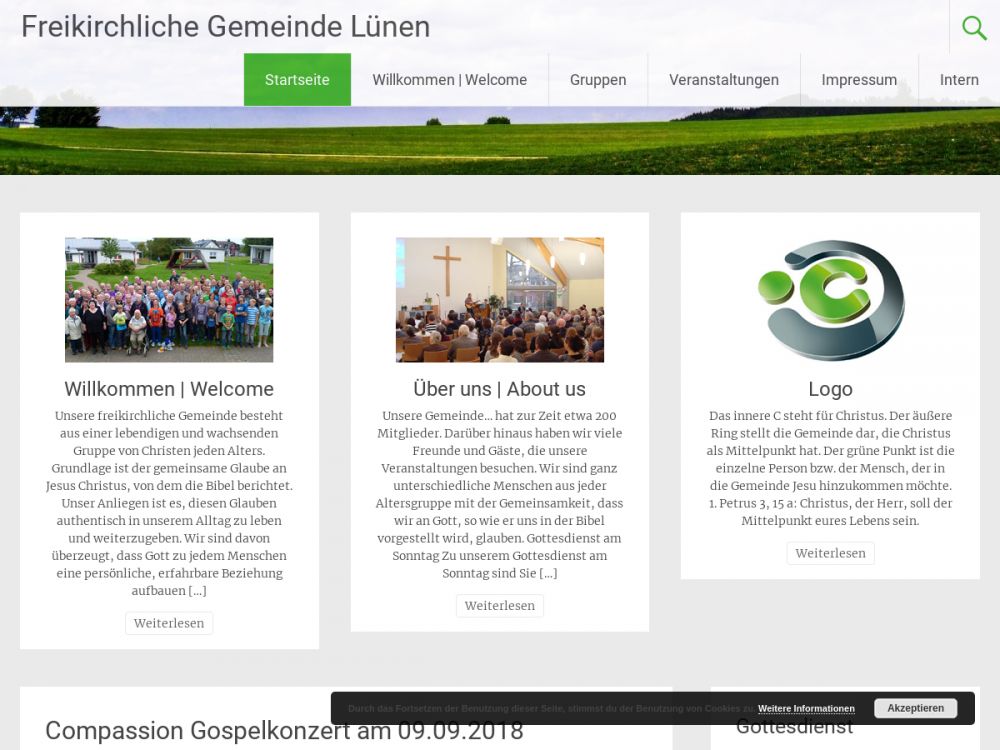This screenshot has height=750, width=1000.
Task: Go to Veranstaltungen menu item
Action: 724,80
